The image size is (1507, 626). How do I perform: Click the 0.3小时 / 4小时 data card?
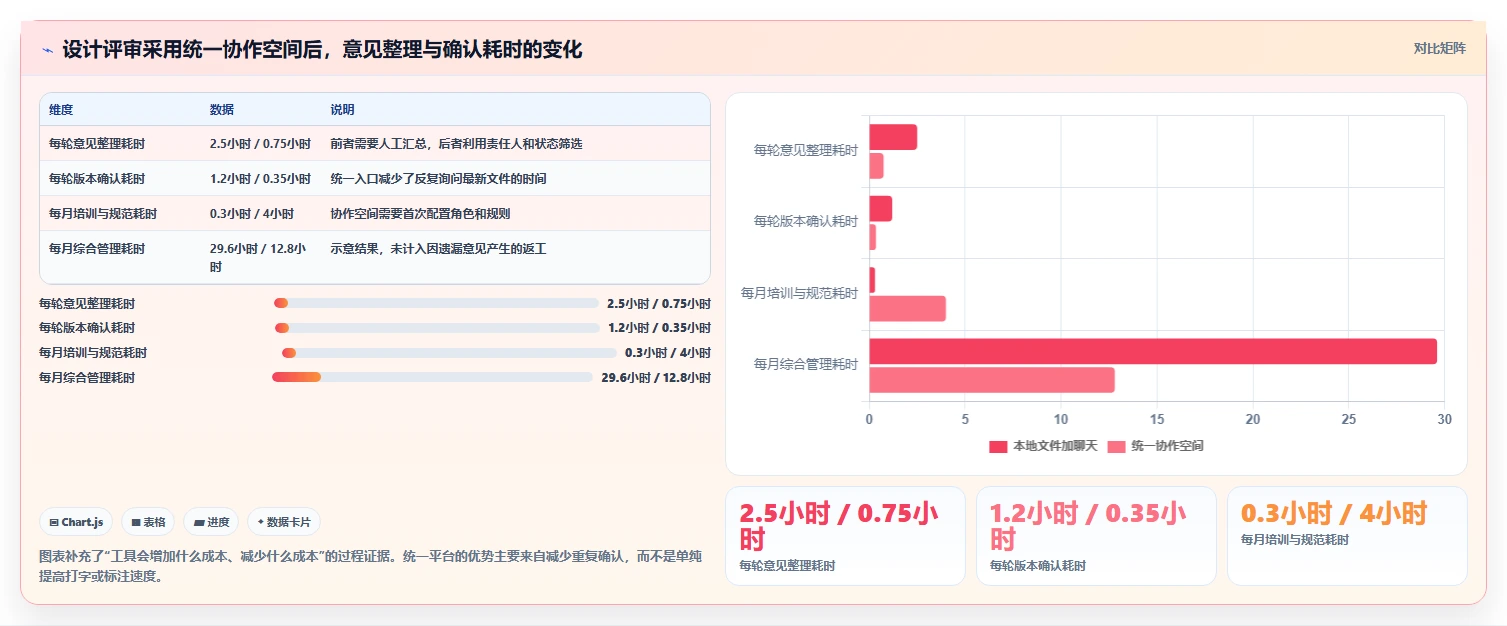pyautogui.click(x=1347, y=536)
